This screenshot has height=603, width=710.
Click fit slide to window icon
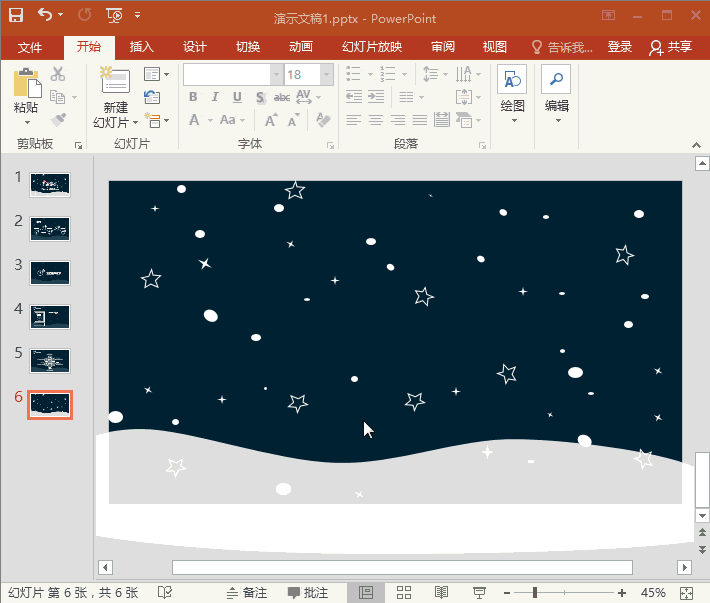point(685,593)
